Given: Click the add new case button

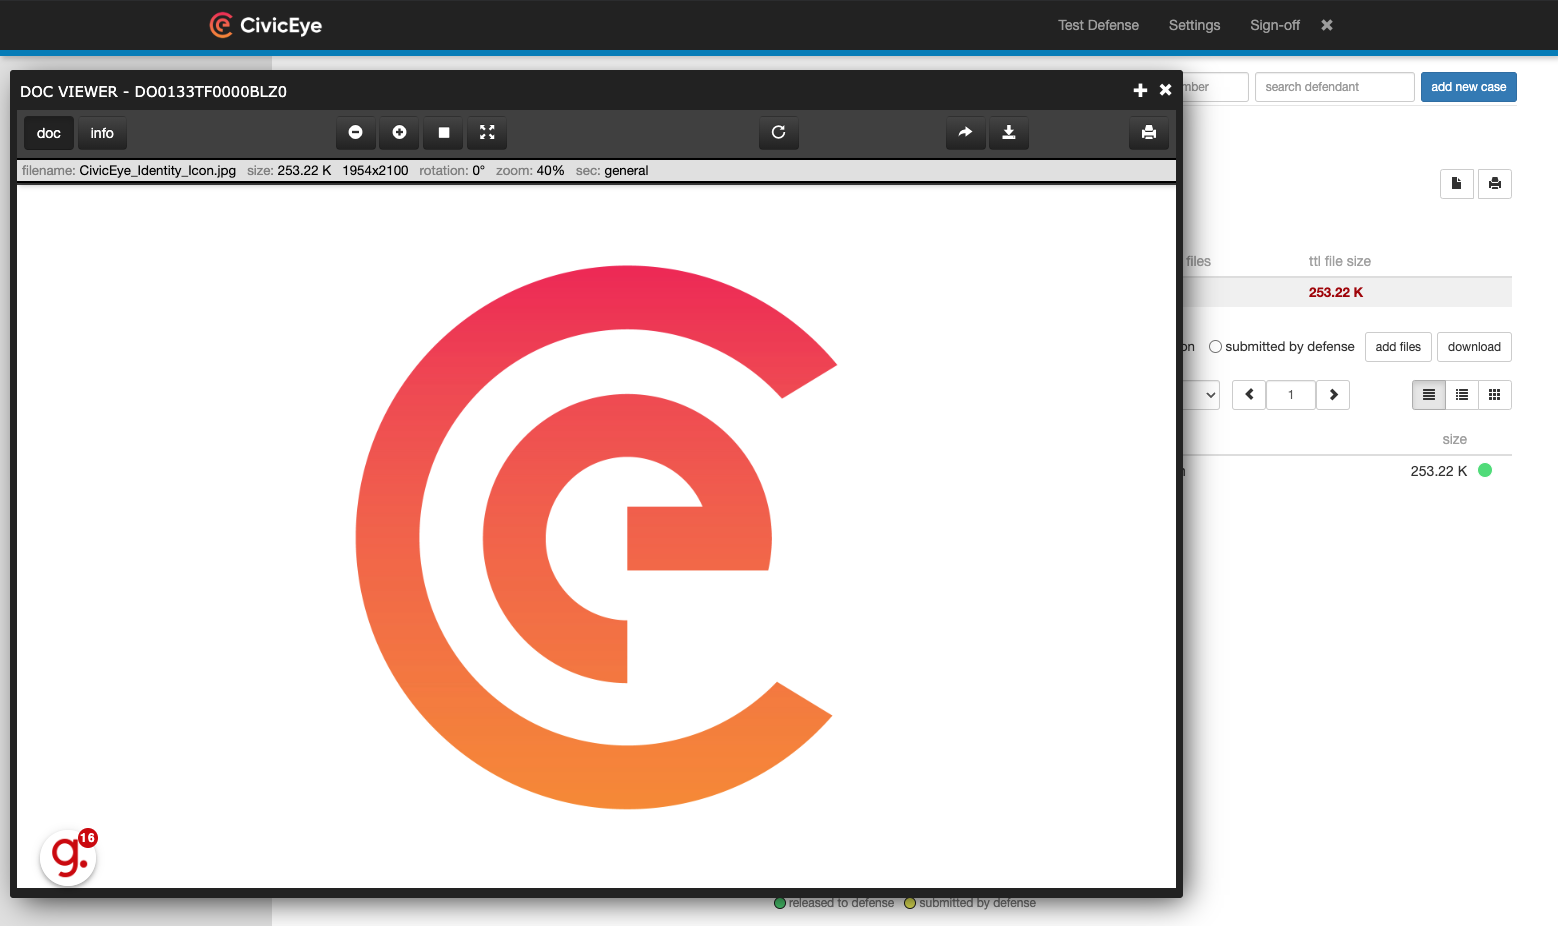Looking at the screenshot, I should [1468, 87].
